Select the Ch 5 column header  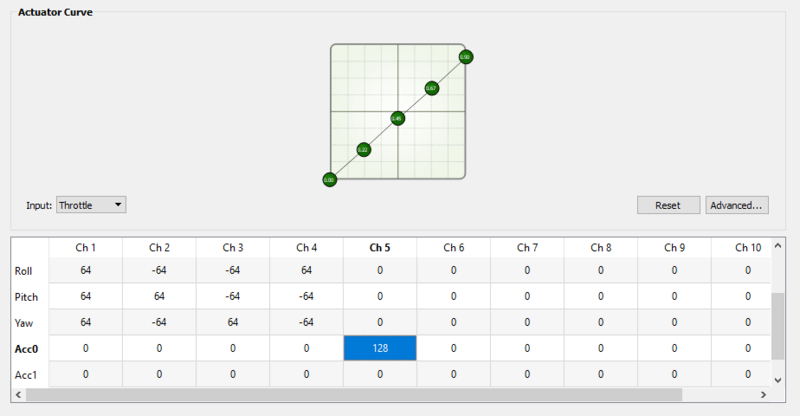coord(380,248)
